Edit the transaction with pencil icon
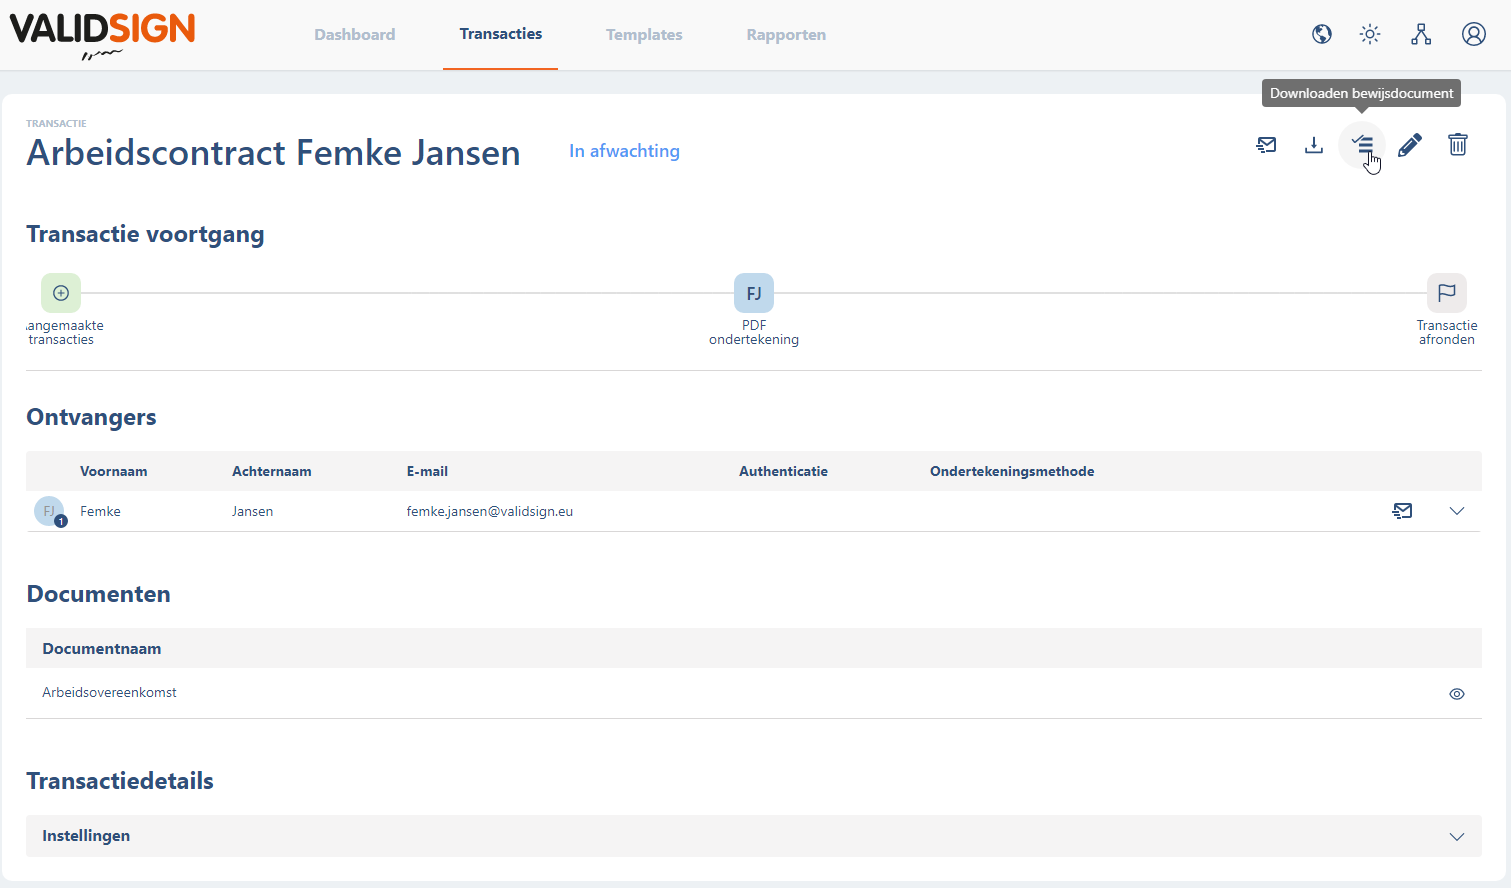Image resolution: width=1511 pixels, height=888 pixels. click(x=1410, y=145)
